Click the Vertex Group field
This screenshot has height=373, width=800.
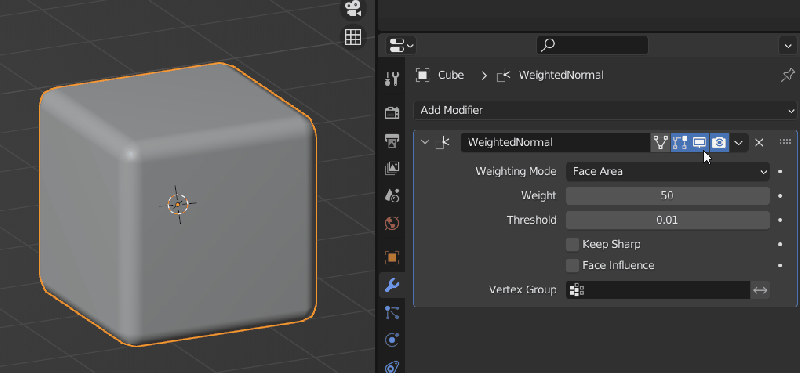click(658, 290)
